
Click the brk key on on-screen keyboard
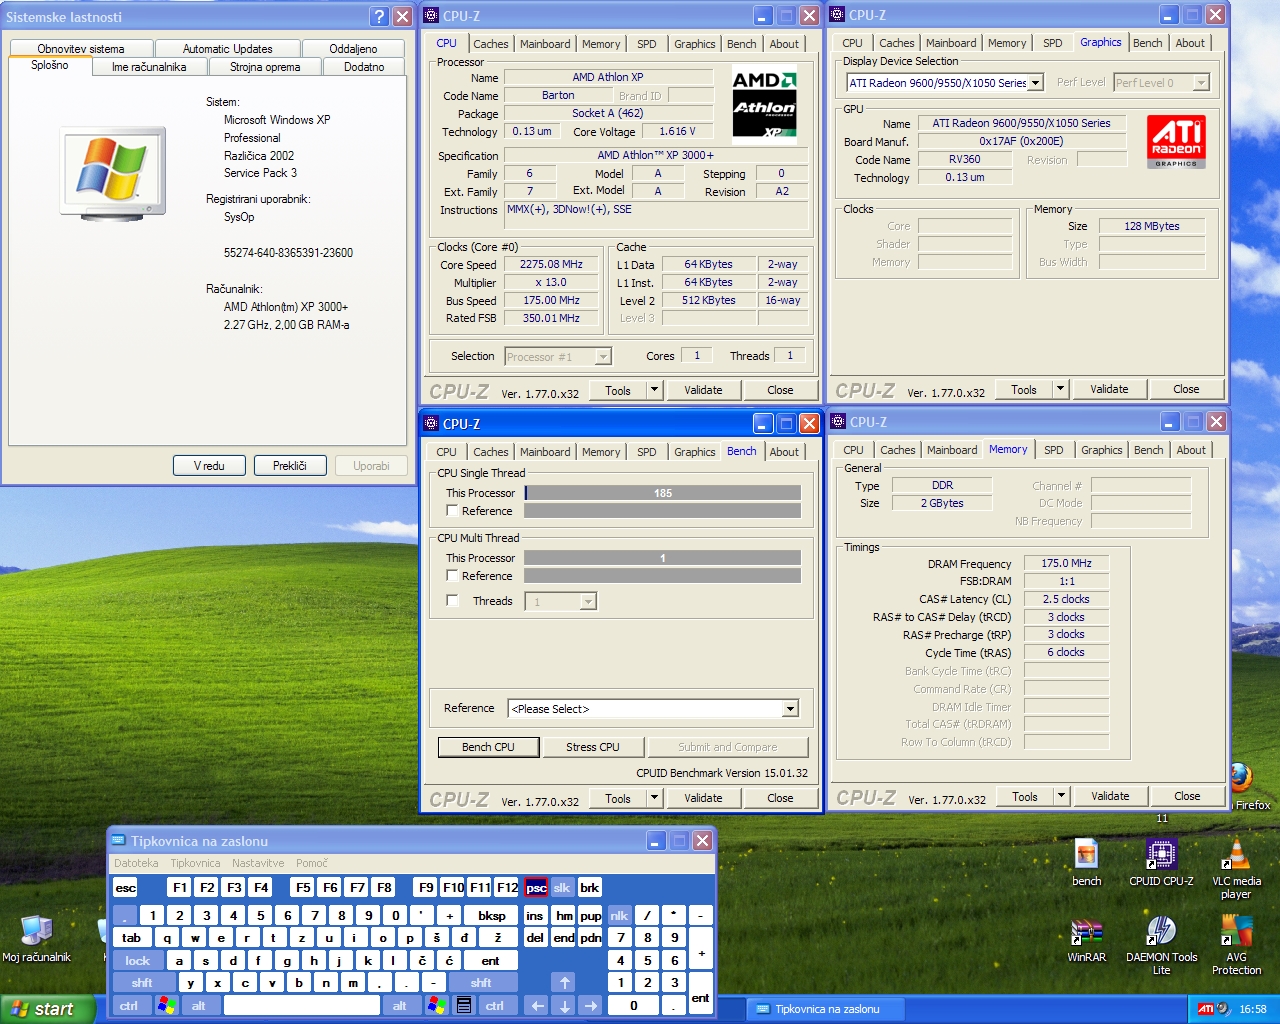pyautogui.click(x=590, y=887)
